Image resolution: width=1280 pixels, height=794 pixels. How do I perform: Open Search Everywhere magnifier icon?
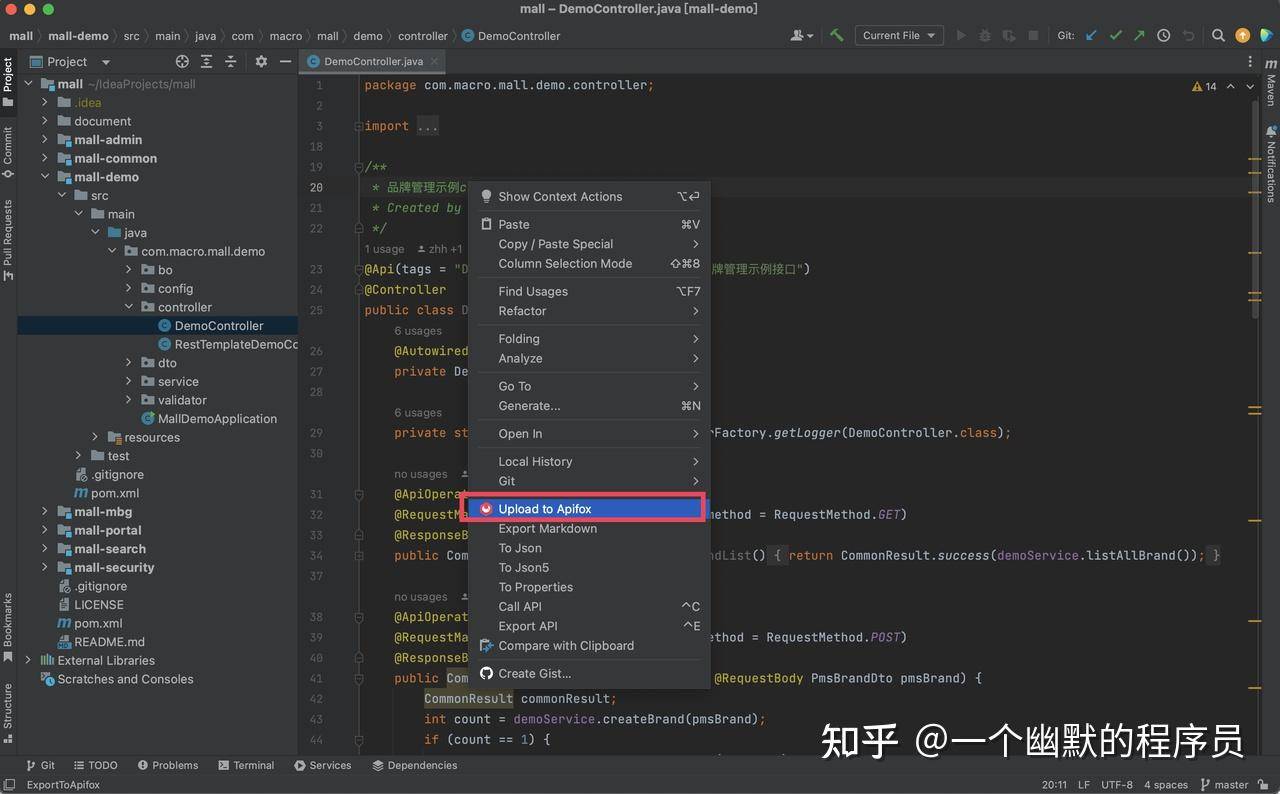pyautogui.click(x=1218, y=35)
